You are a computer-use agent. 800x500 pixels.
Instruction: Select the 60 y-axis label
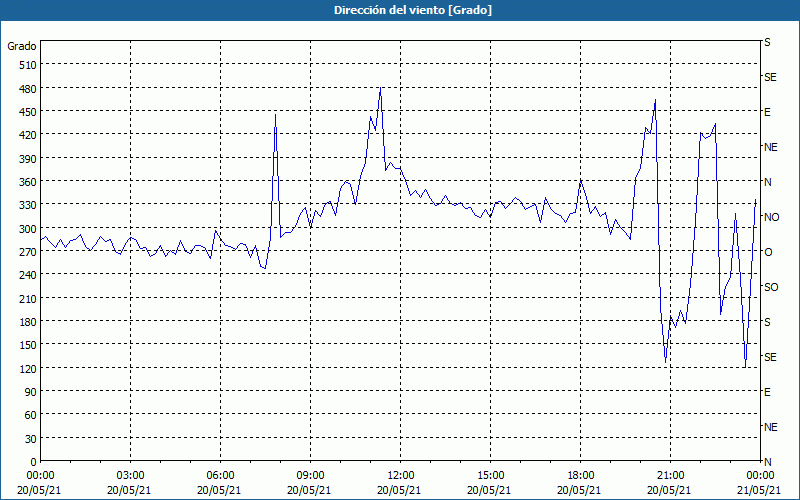tap(30, 415)
